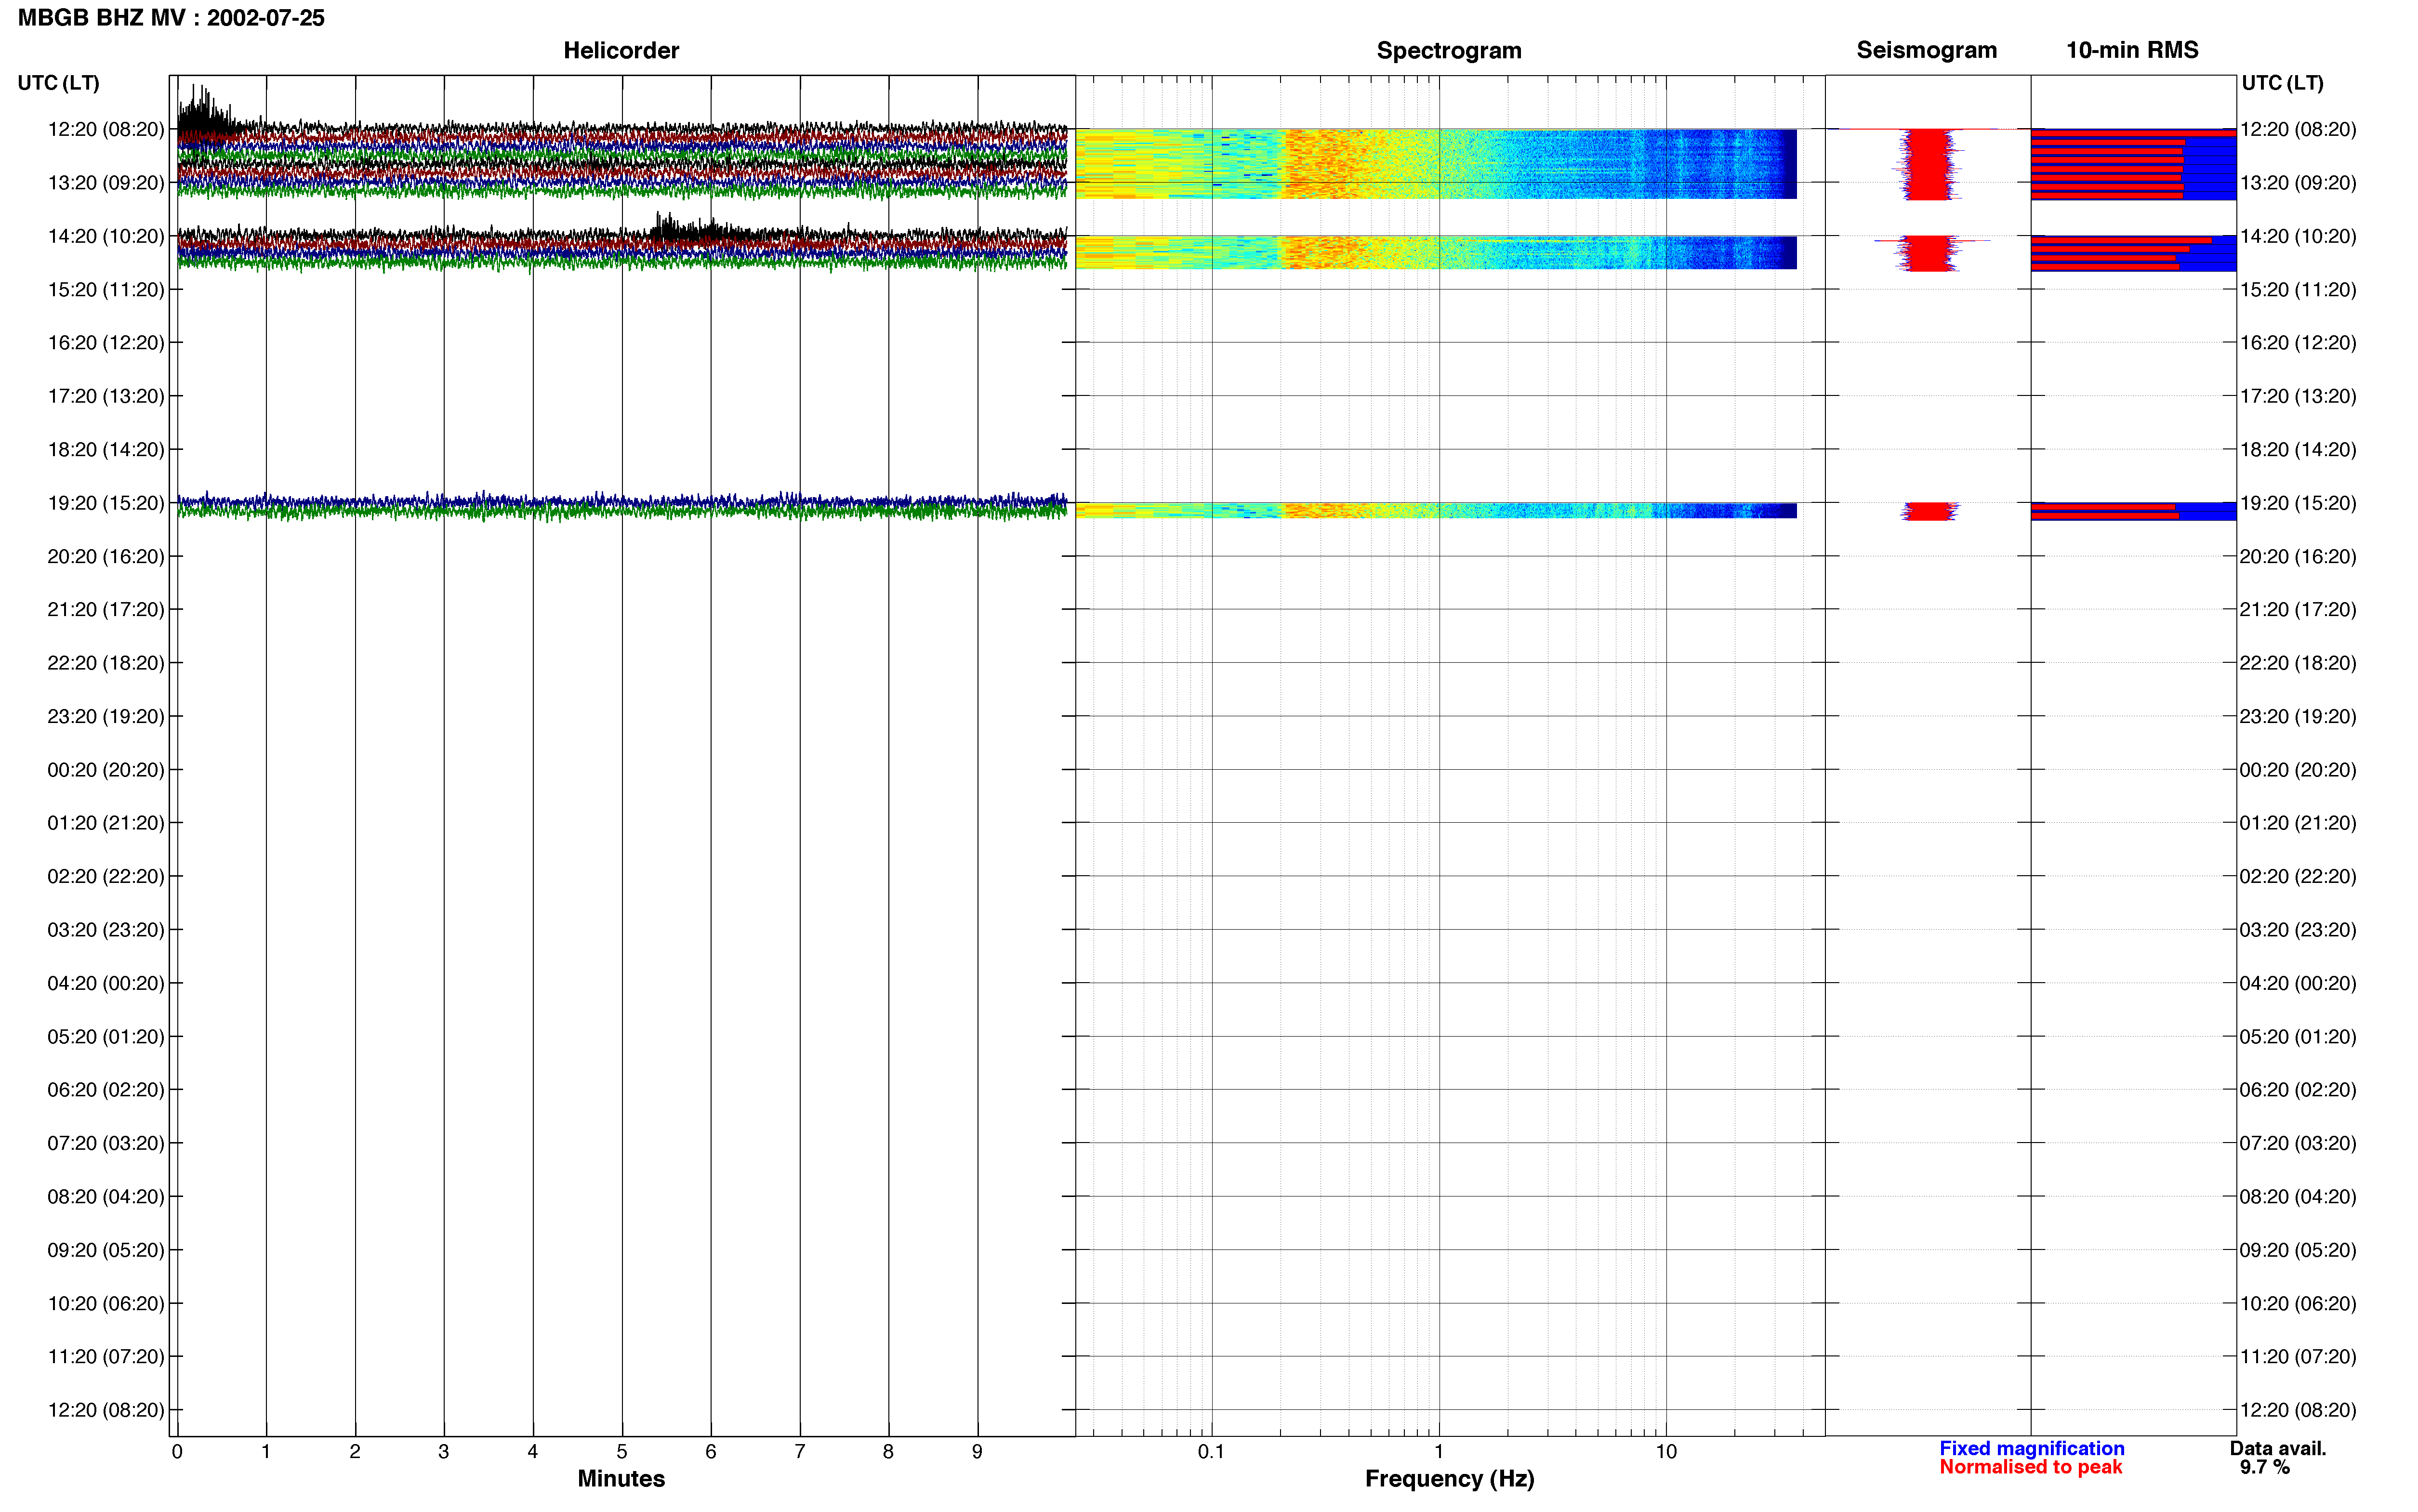Image resolution: width=2418 pixels, height=1512 pixels.
Task: Click right time label 03:20 (23:20)
Action: (2298, 929)
